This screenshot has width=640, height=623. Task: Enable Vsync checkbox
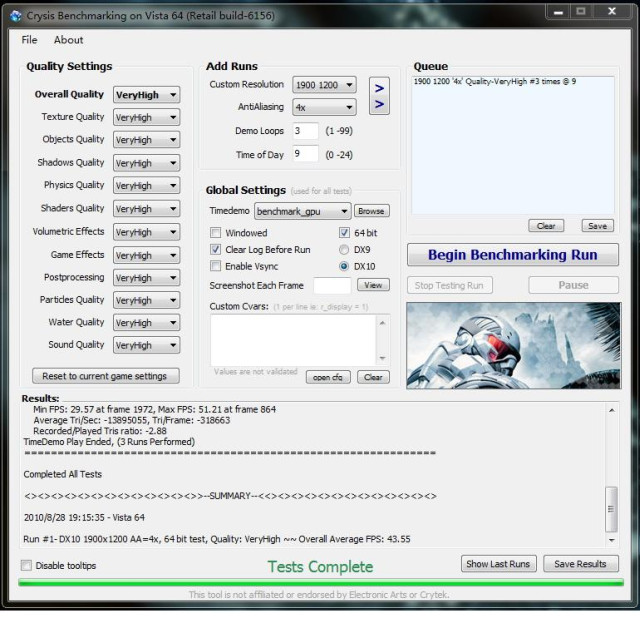[216, 266]
